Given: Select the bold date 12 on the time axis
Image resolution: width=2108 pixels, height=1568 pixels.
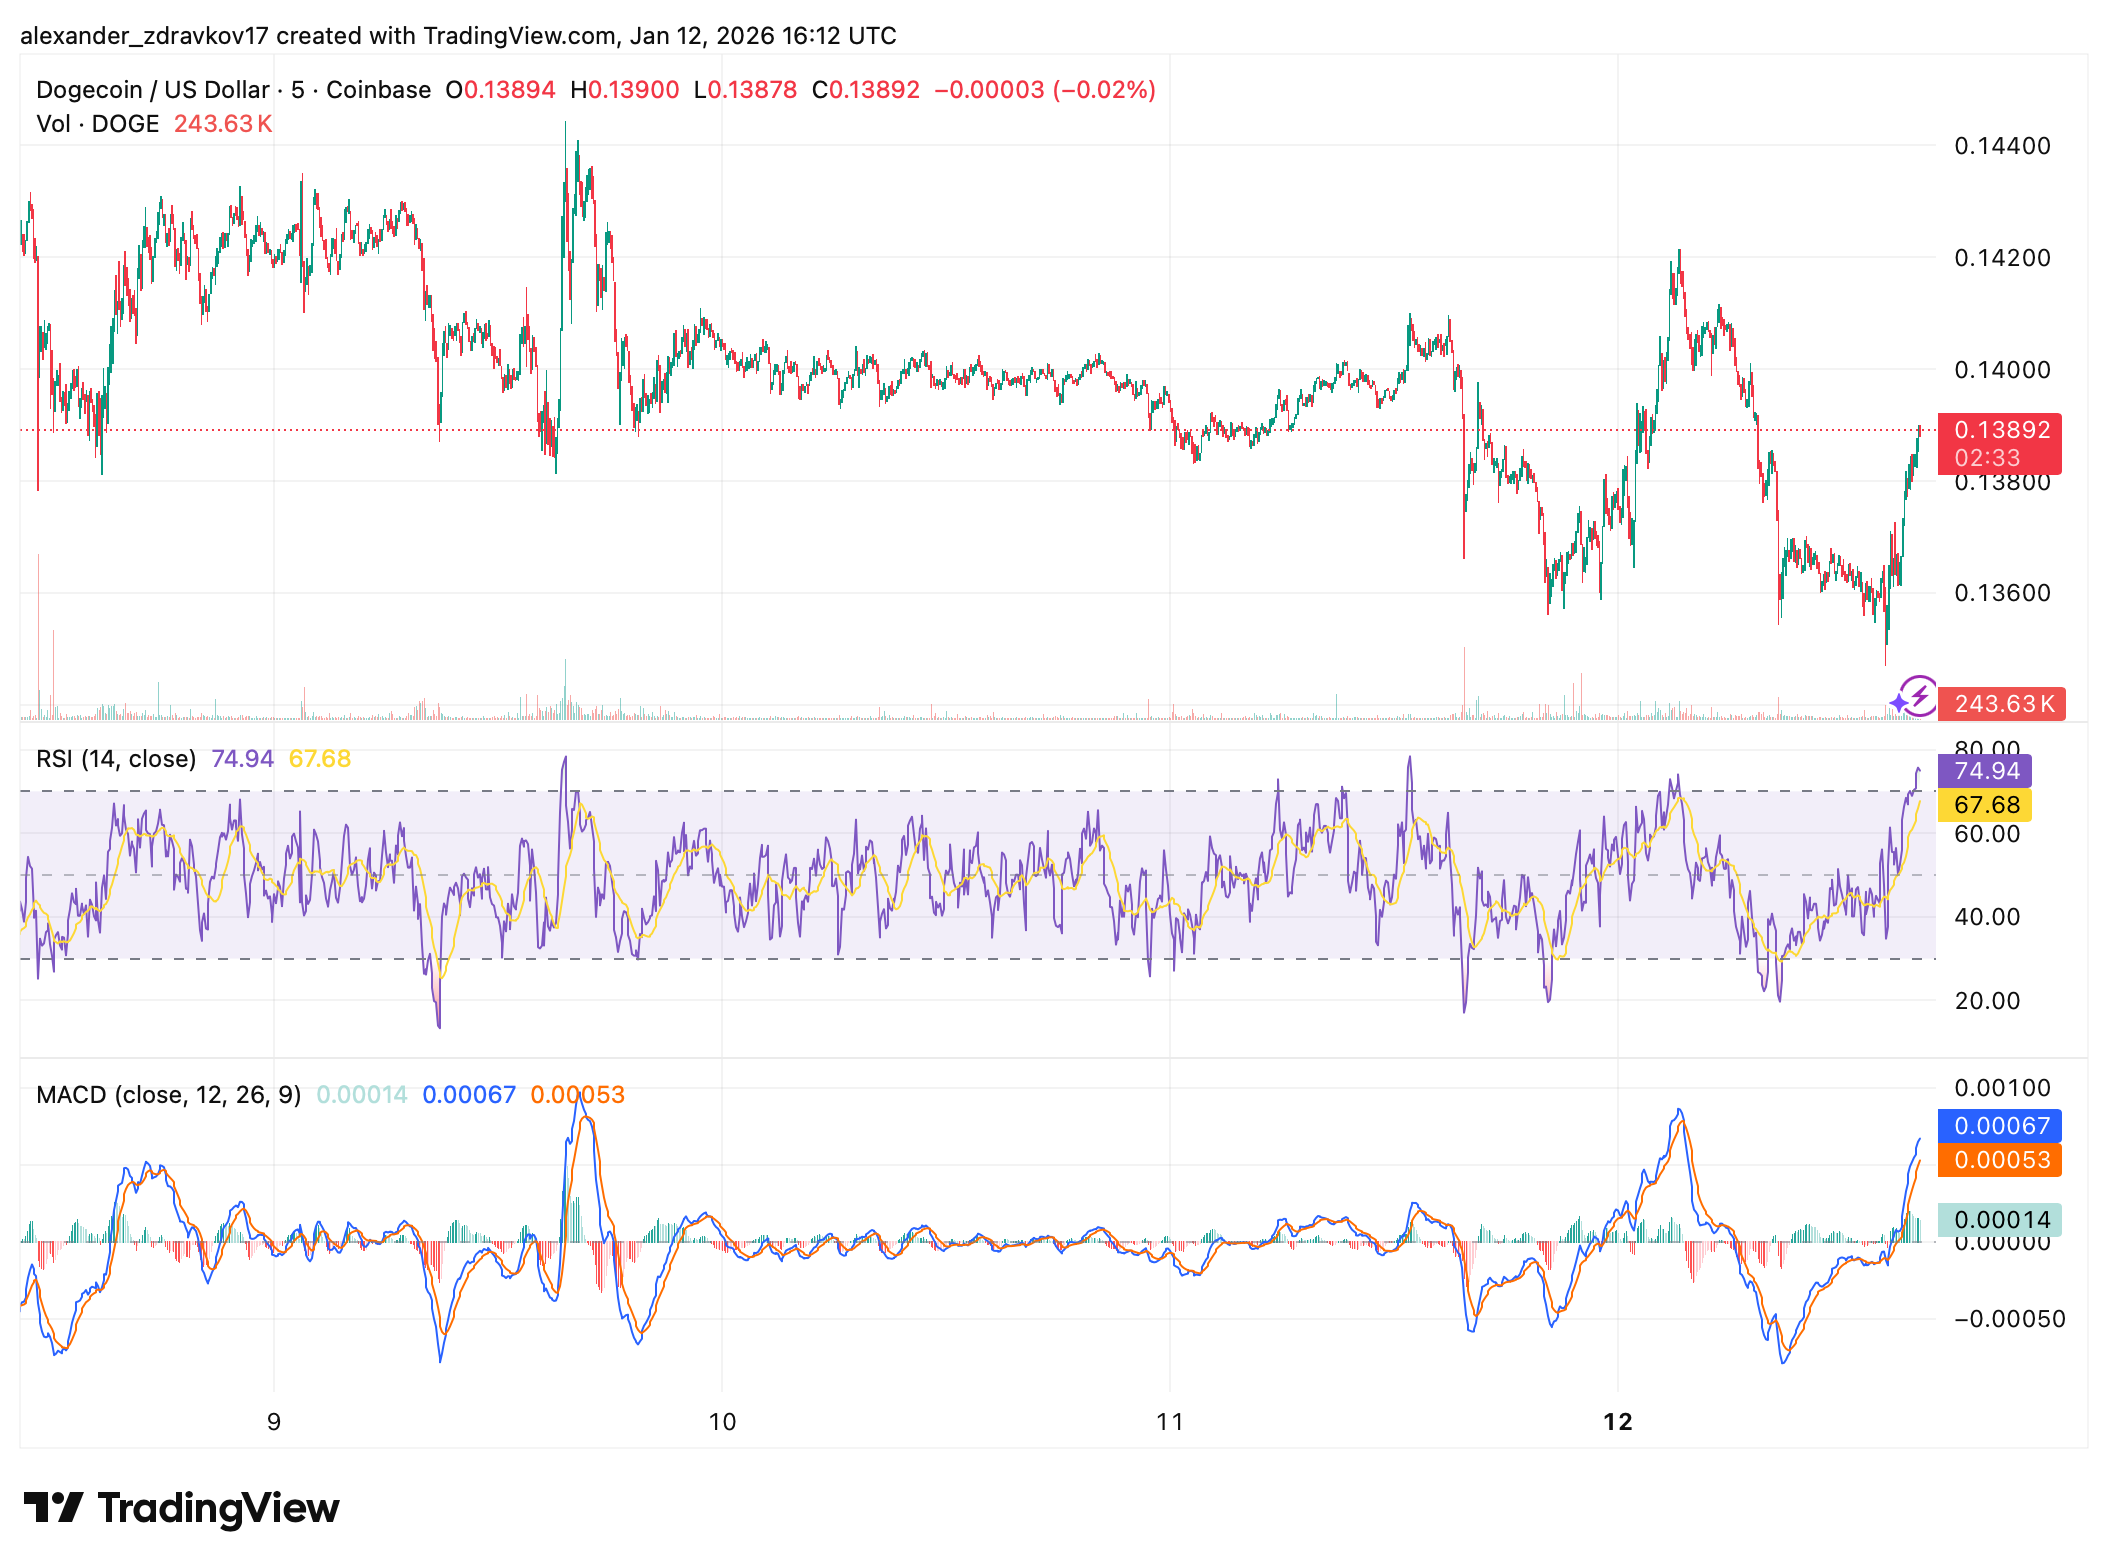Looking at the screenshot, I should click(1618, 1420).
